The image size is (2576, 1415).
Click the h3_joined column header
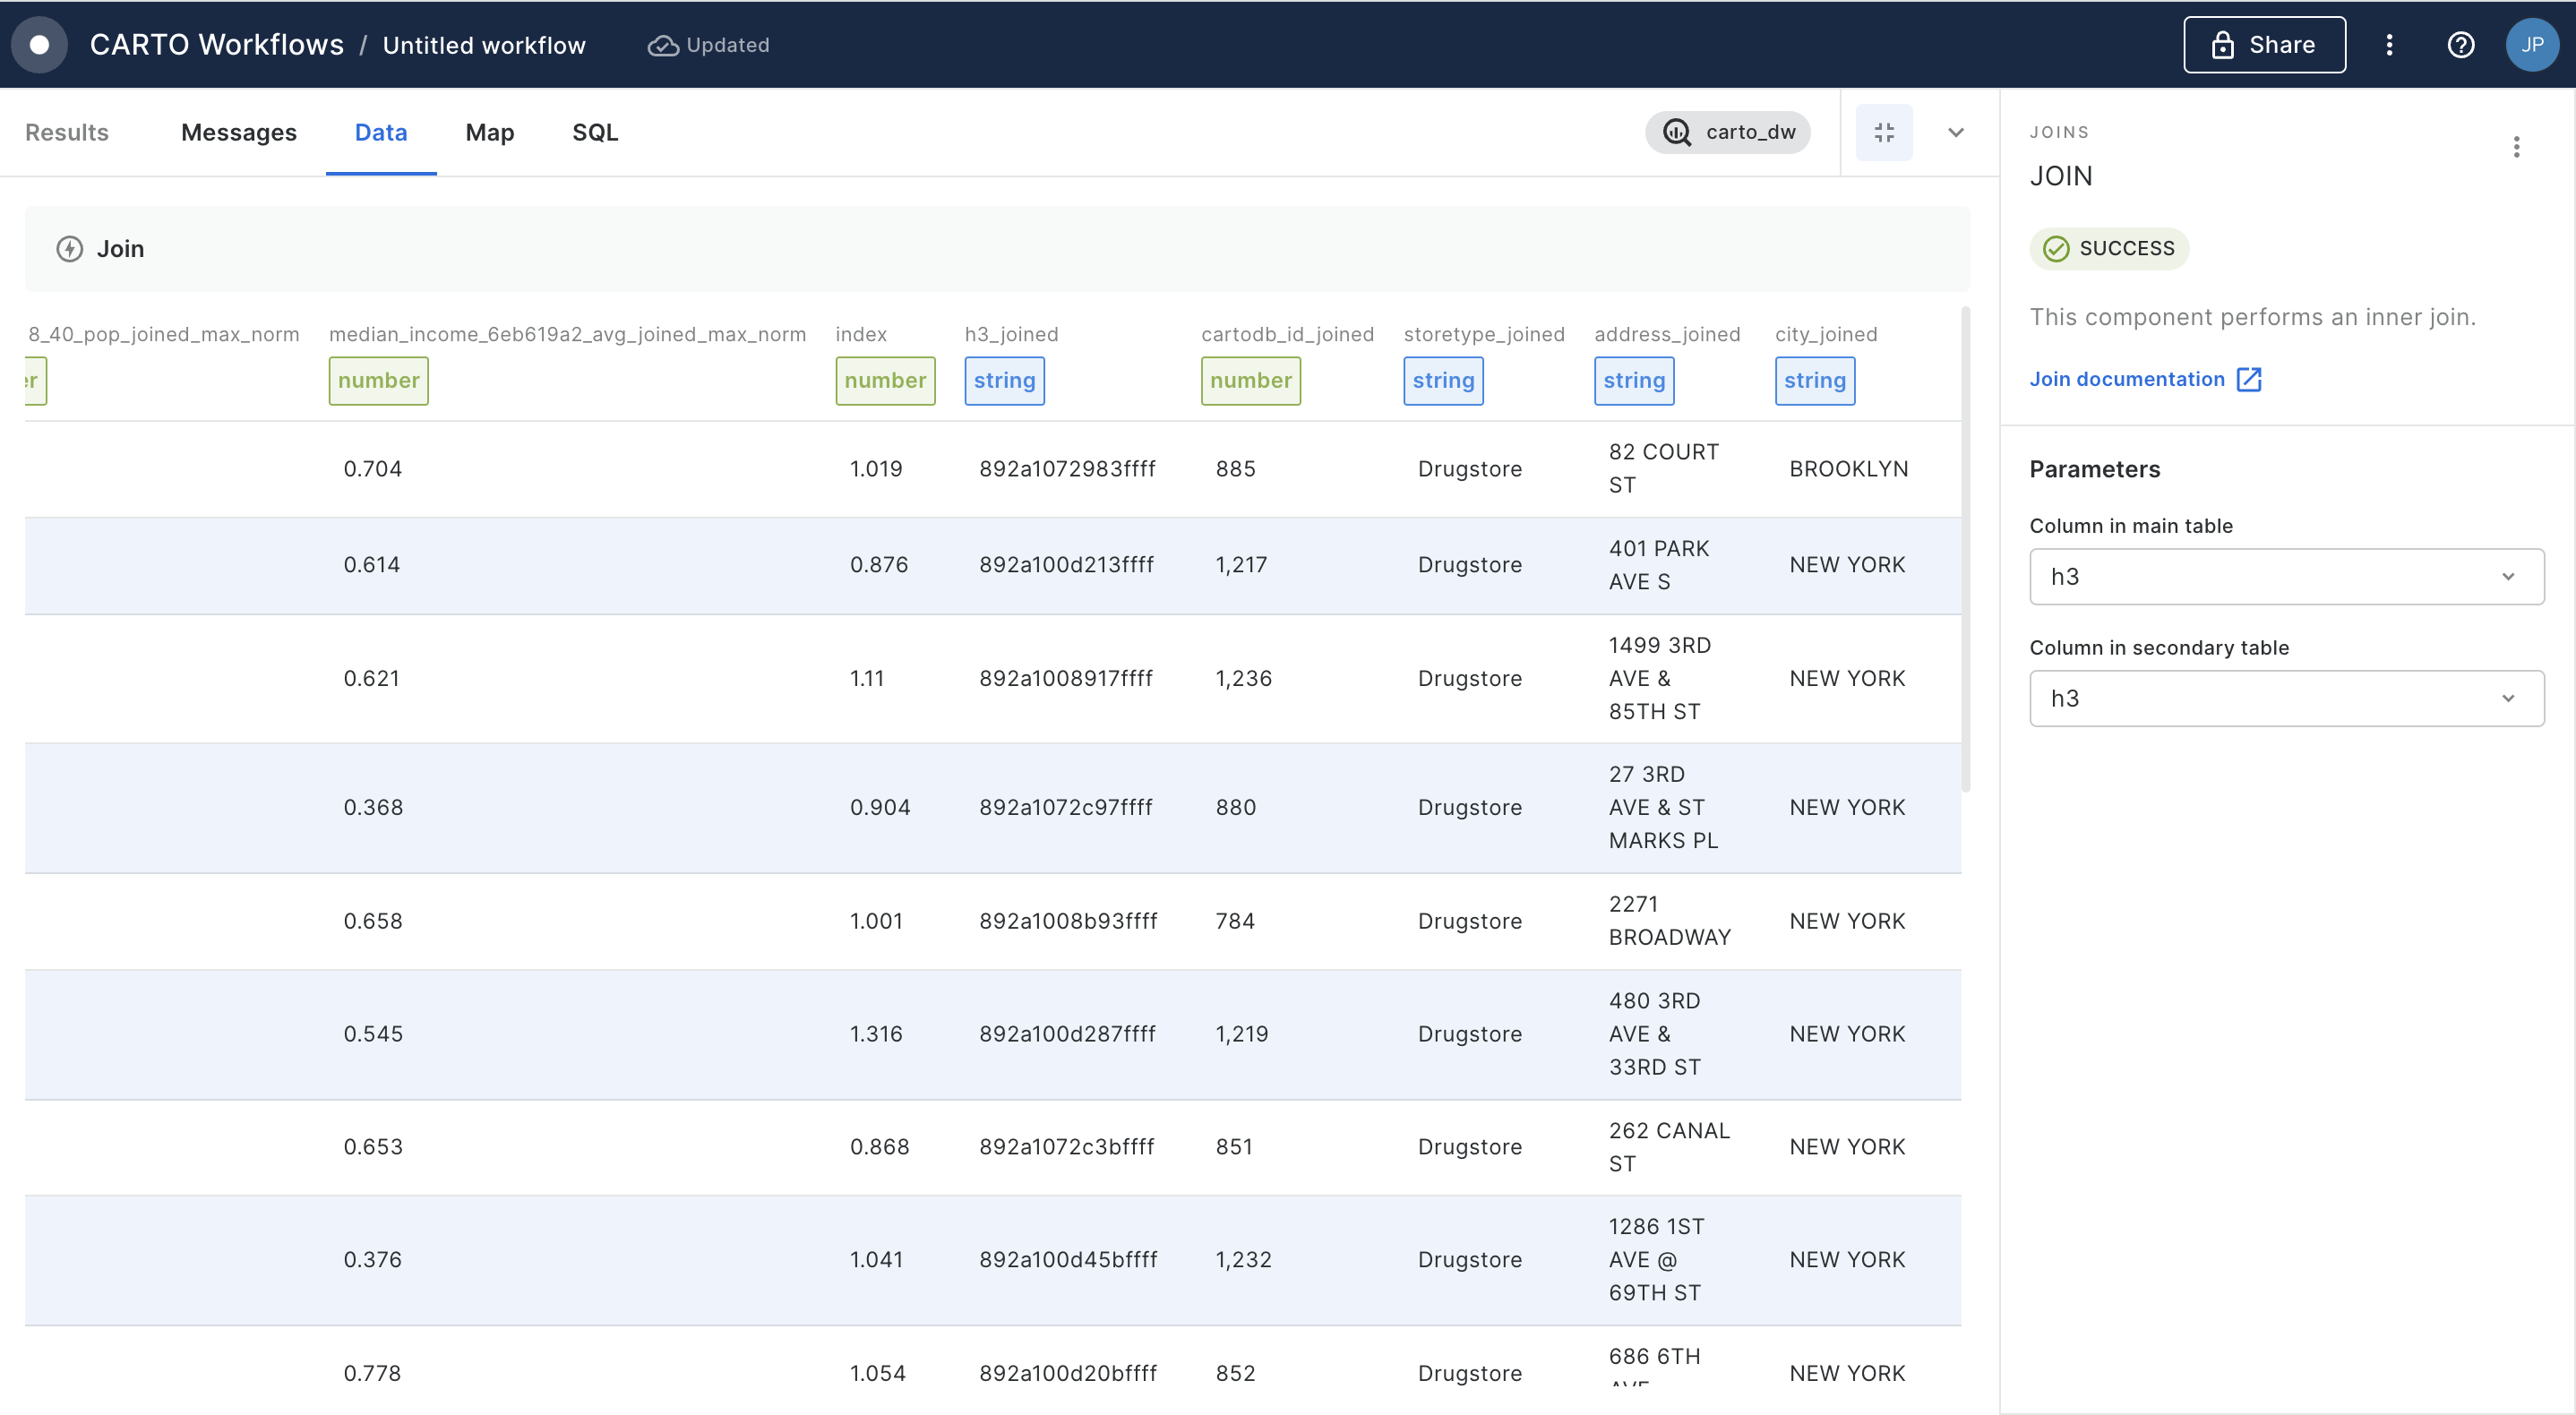point(1010,334)
